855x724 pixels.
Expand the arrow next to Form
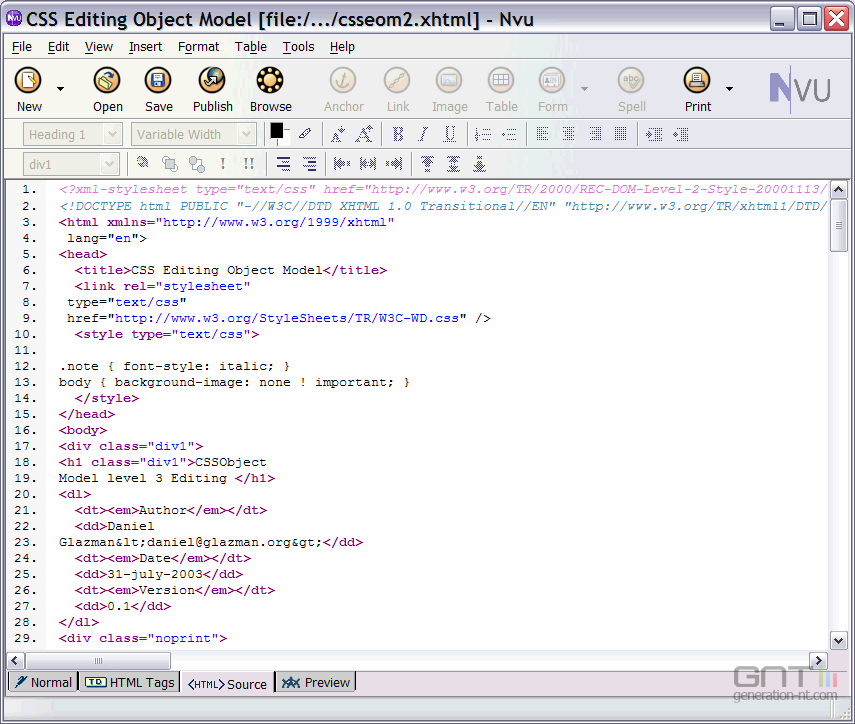(x=584, y=88)
